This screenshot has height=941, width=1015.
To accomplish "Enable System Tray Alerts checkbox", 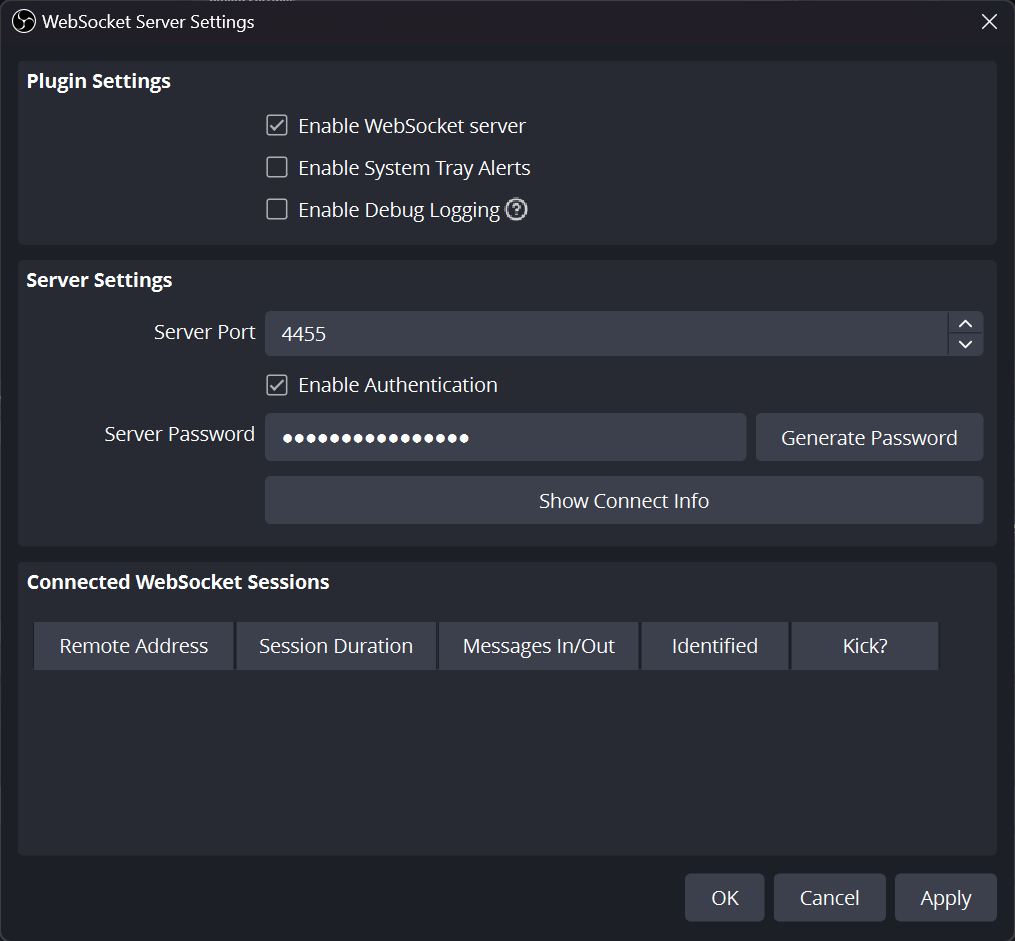I will click(x=277, y=167).
